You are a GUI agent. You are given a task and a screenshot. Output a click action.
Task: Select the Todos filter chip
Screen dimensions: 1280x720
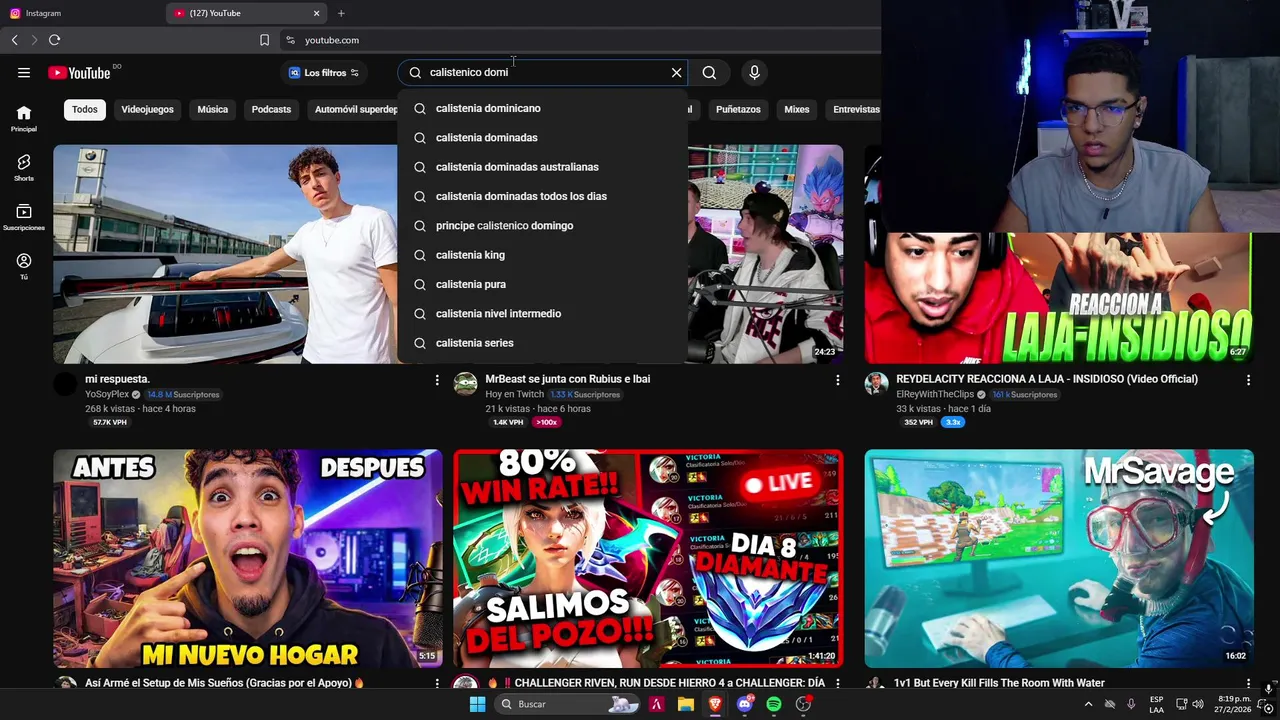85,109
